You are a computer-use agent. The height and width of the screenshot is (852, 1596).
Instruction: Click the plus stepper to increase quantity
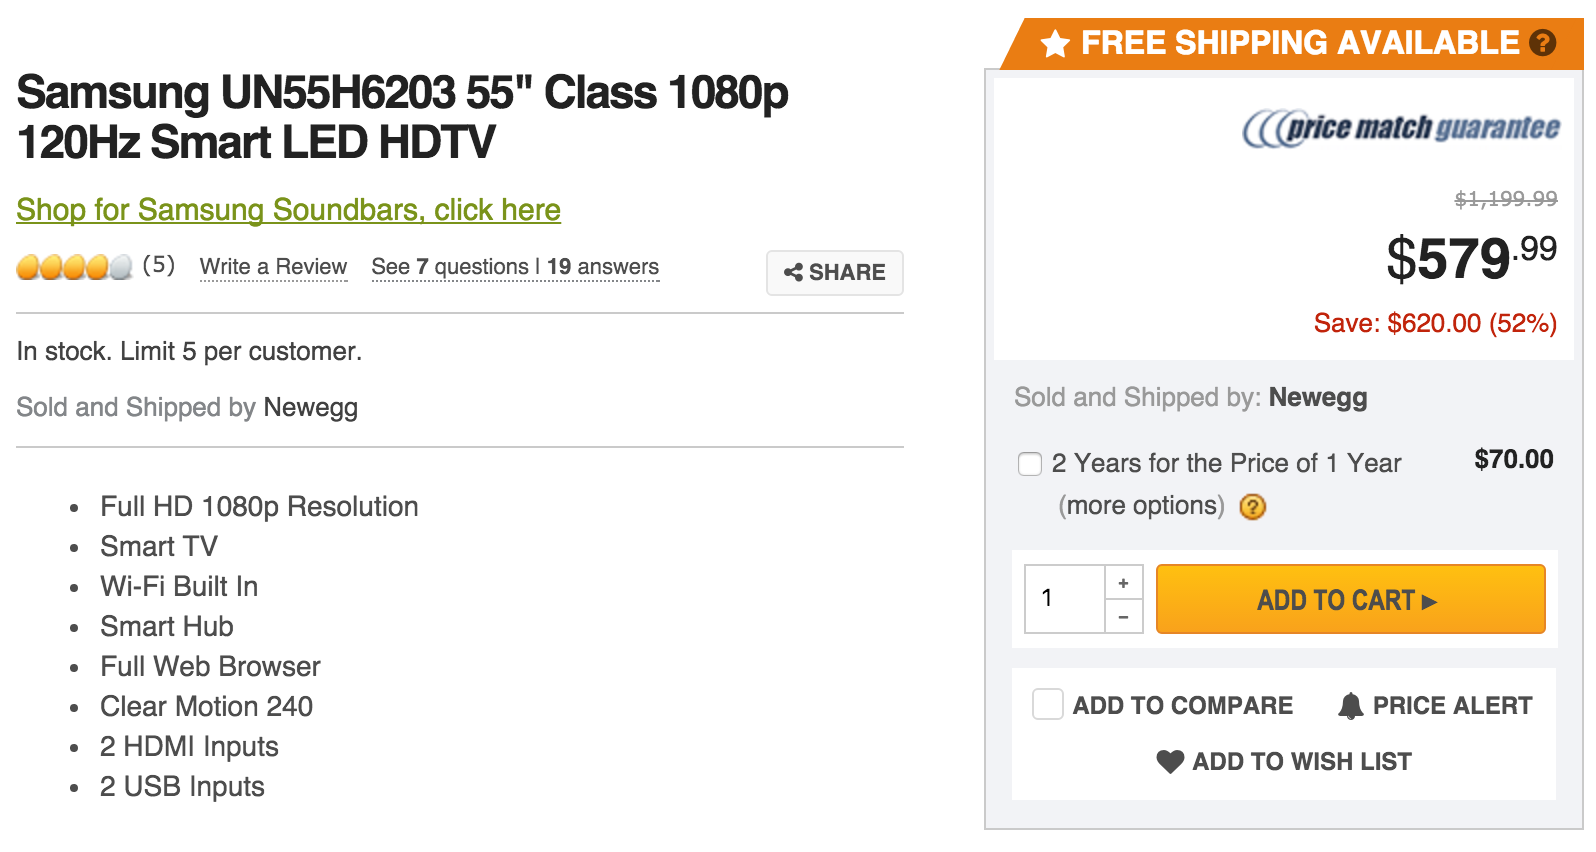point(1124,581)
